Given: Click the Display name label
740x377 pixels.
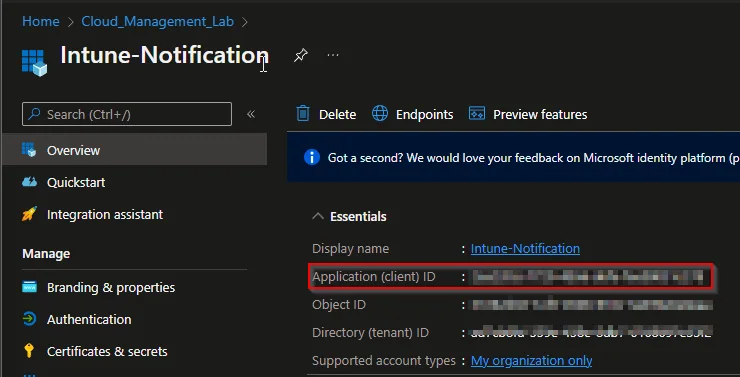Looking at the screenshot, I should click(x=351, y=249).
